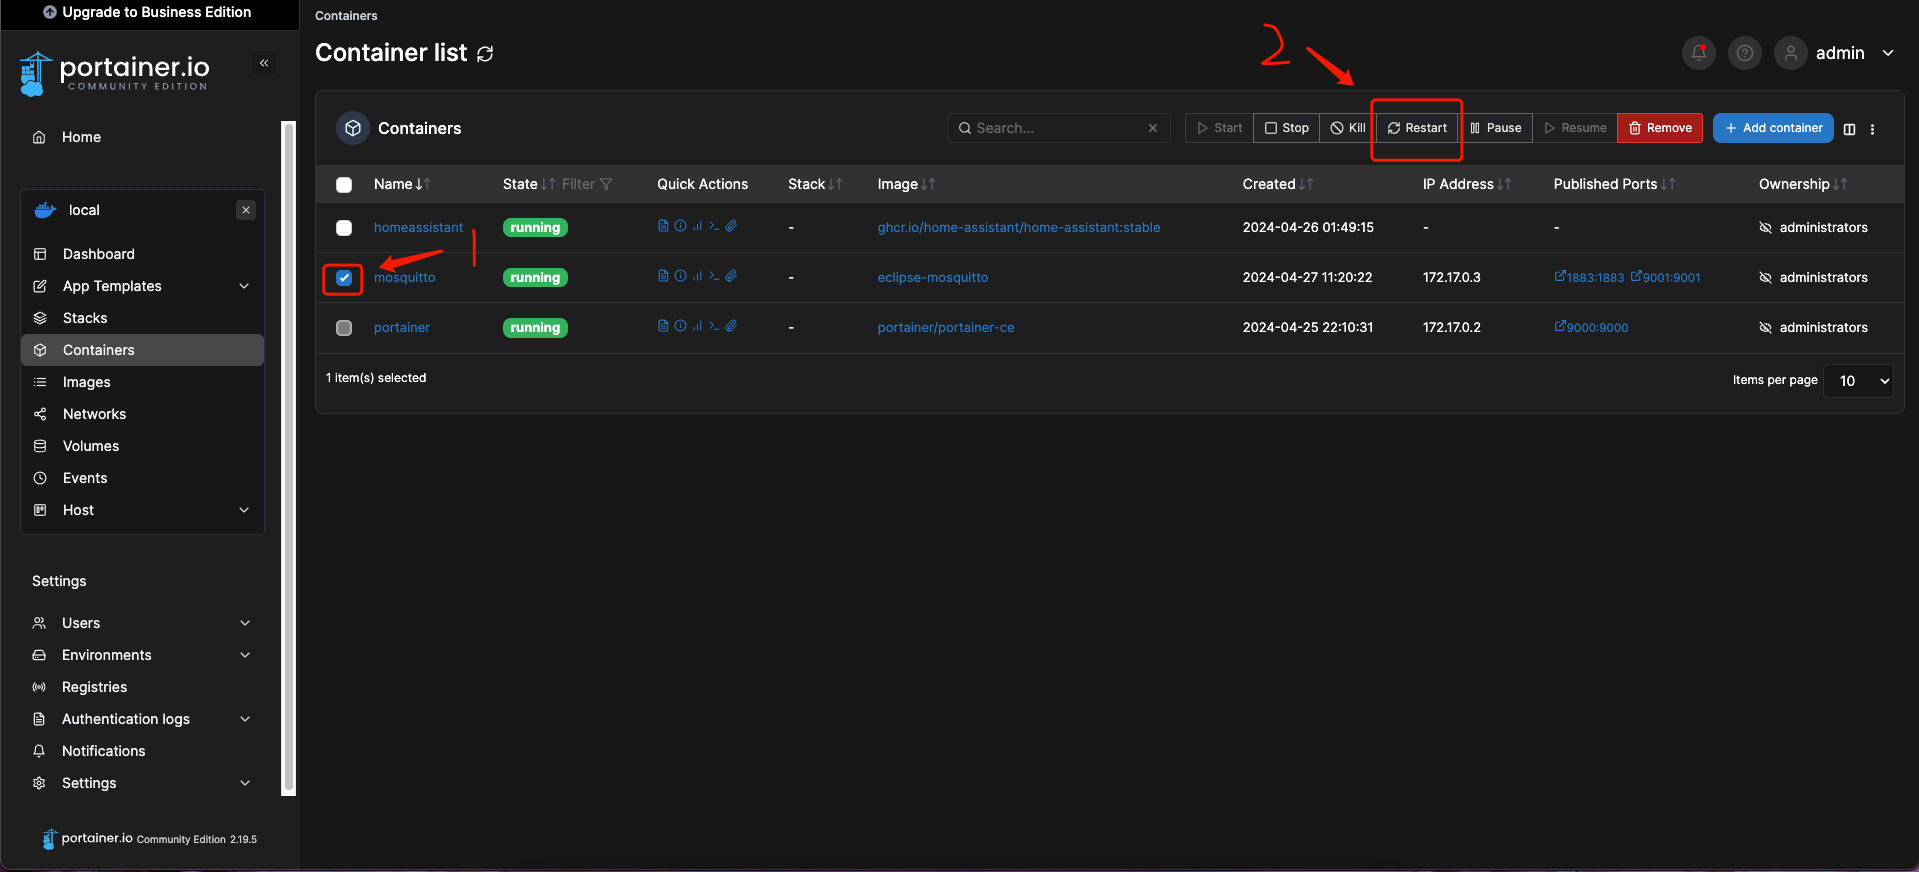Sort by the Created column header

point(1278,184)
